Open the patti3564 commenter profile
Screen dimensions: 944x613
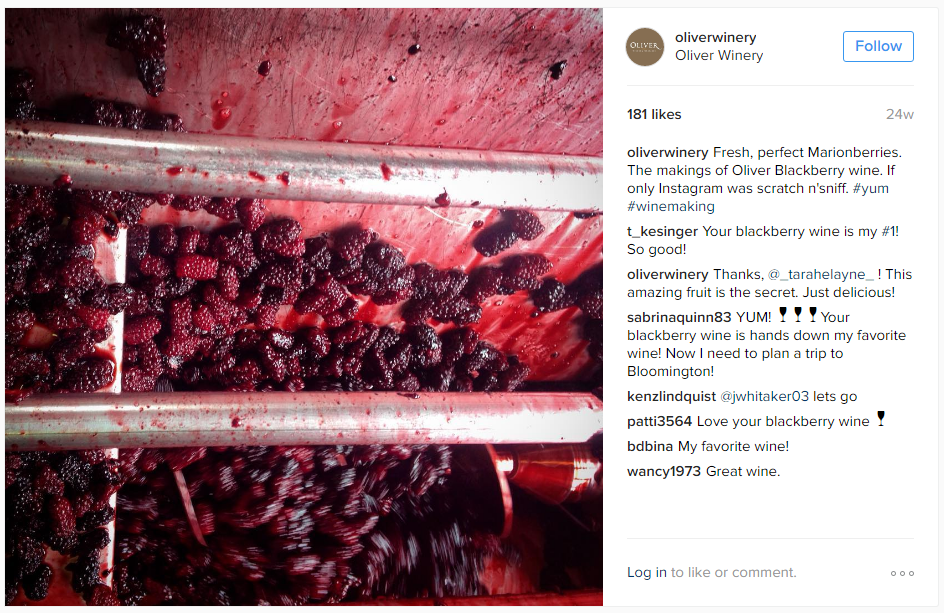point(659,422)
